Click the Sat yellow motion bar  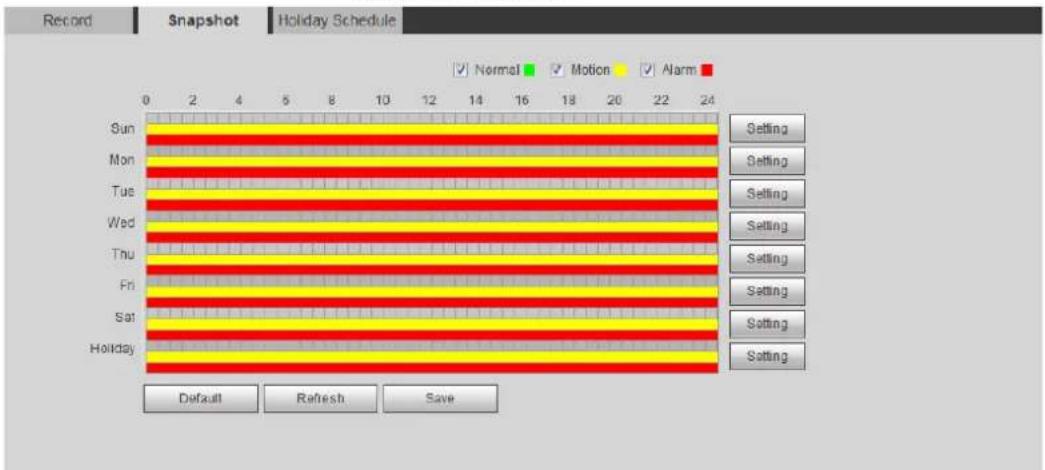(432, 325)
